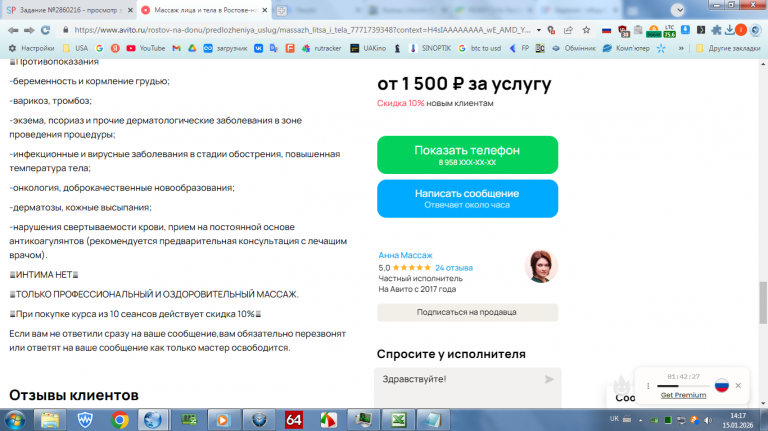Open the Комп'ютер bookmark
This screenshot has width=768, height=431.
click(x=626, y=48)
